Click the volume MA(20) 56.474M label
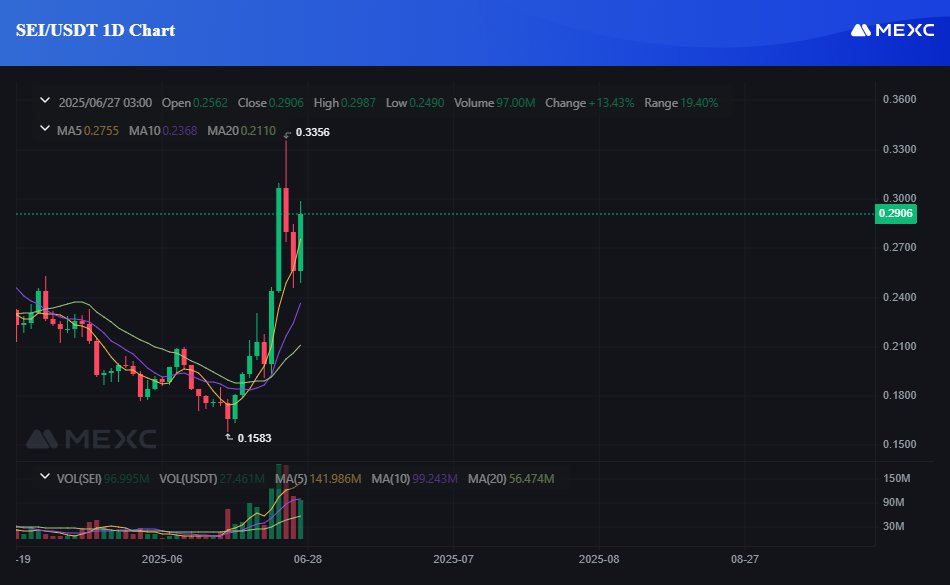Screen dimensions: 950x585 coord(511,479)
